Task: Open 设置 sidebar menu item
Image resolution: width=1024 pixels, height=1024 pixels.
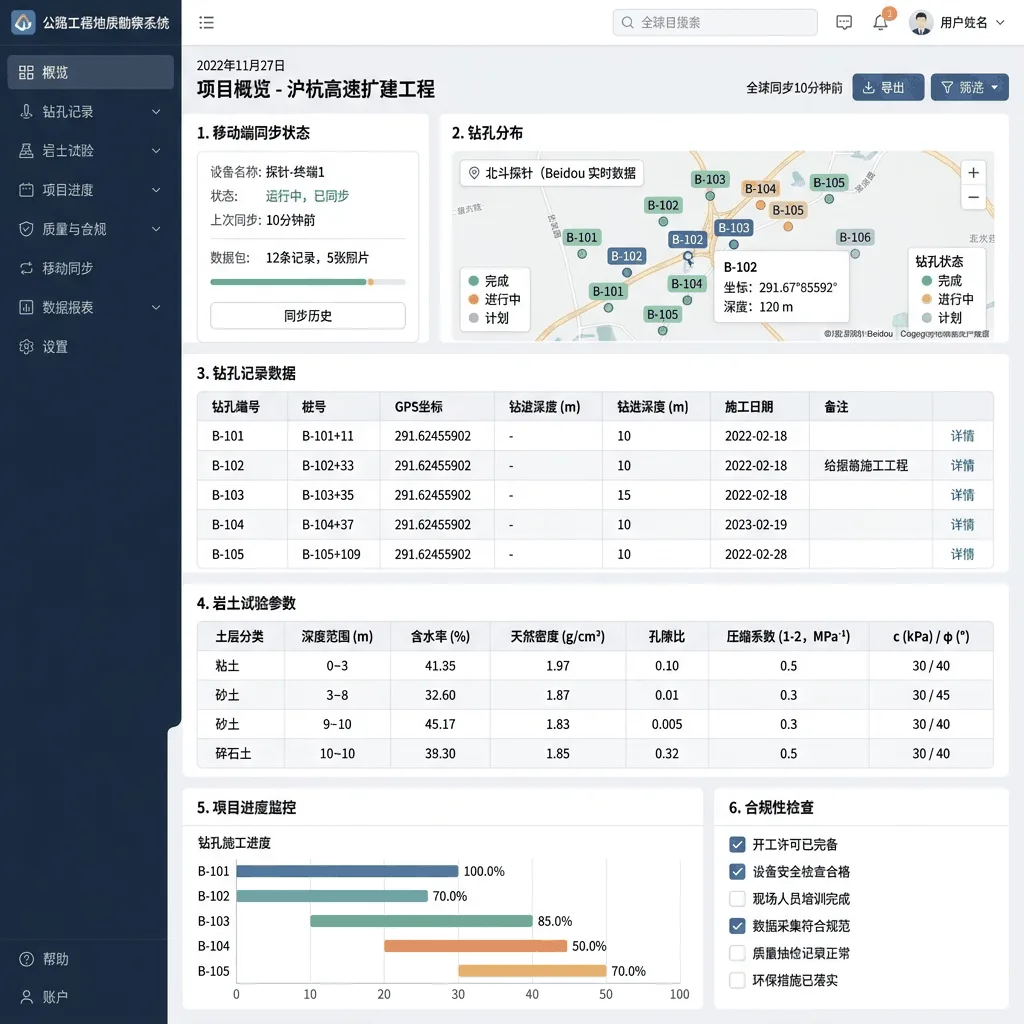Action: 91,347
